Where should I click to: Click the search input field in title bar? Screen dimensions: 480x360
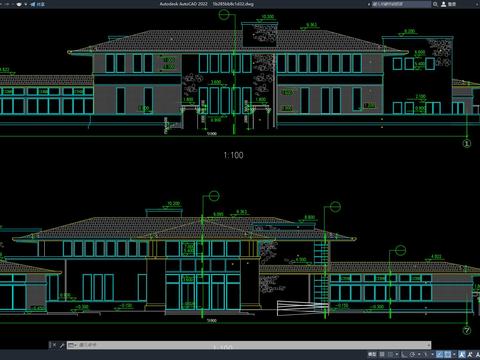pos(401,4)
